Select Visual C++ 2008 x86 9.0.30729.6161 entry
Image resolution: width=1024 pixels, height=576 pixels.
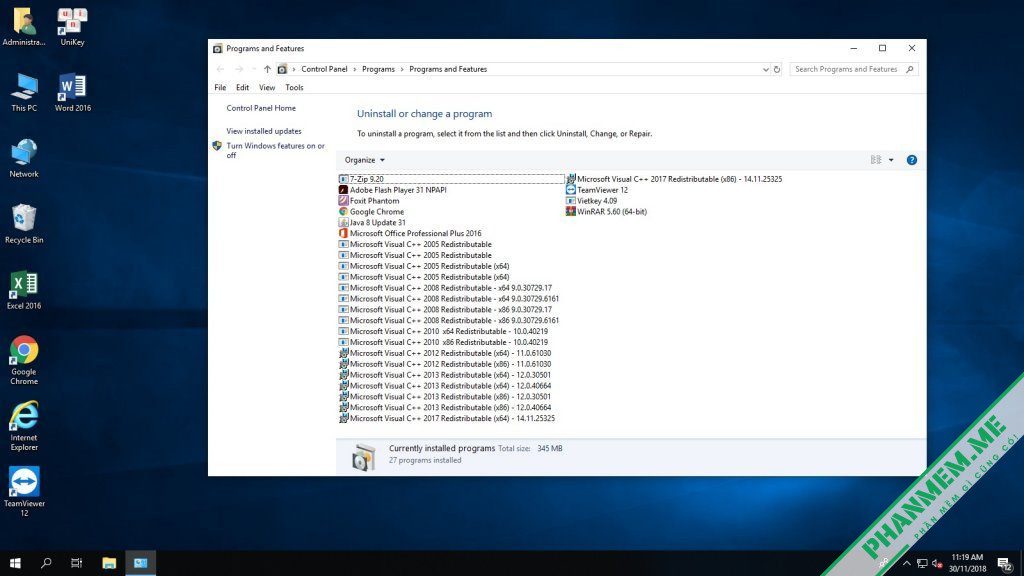[449, 321]
